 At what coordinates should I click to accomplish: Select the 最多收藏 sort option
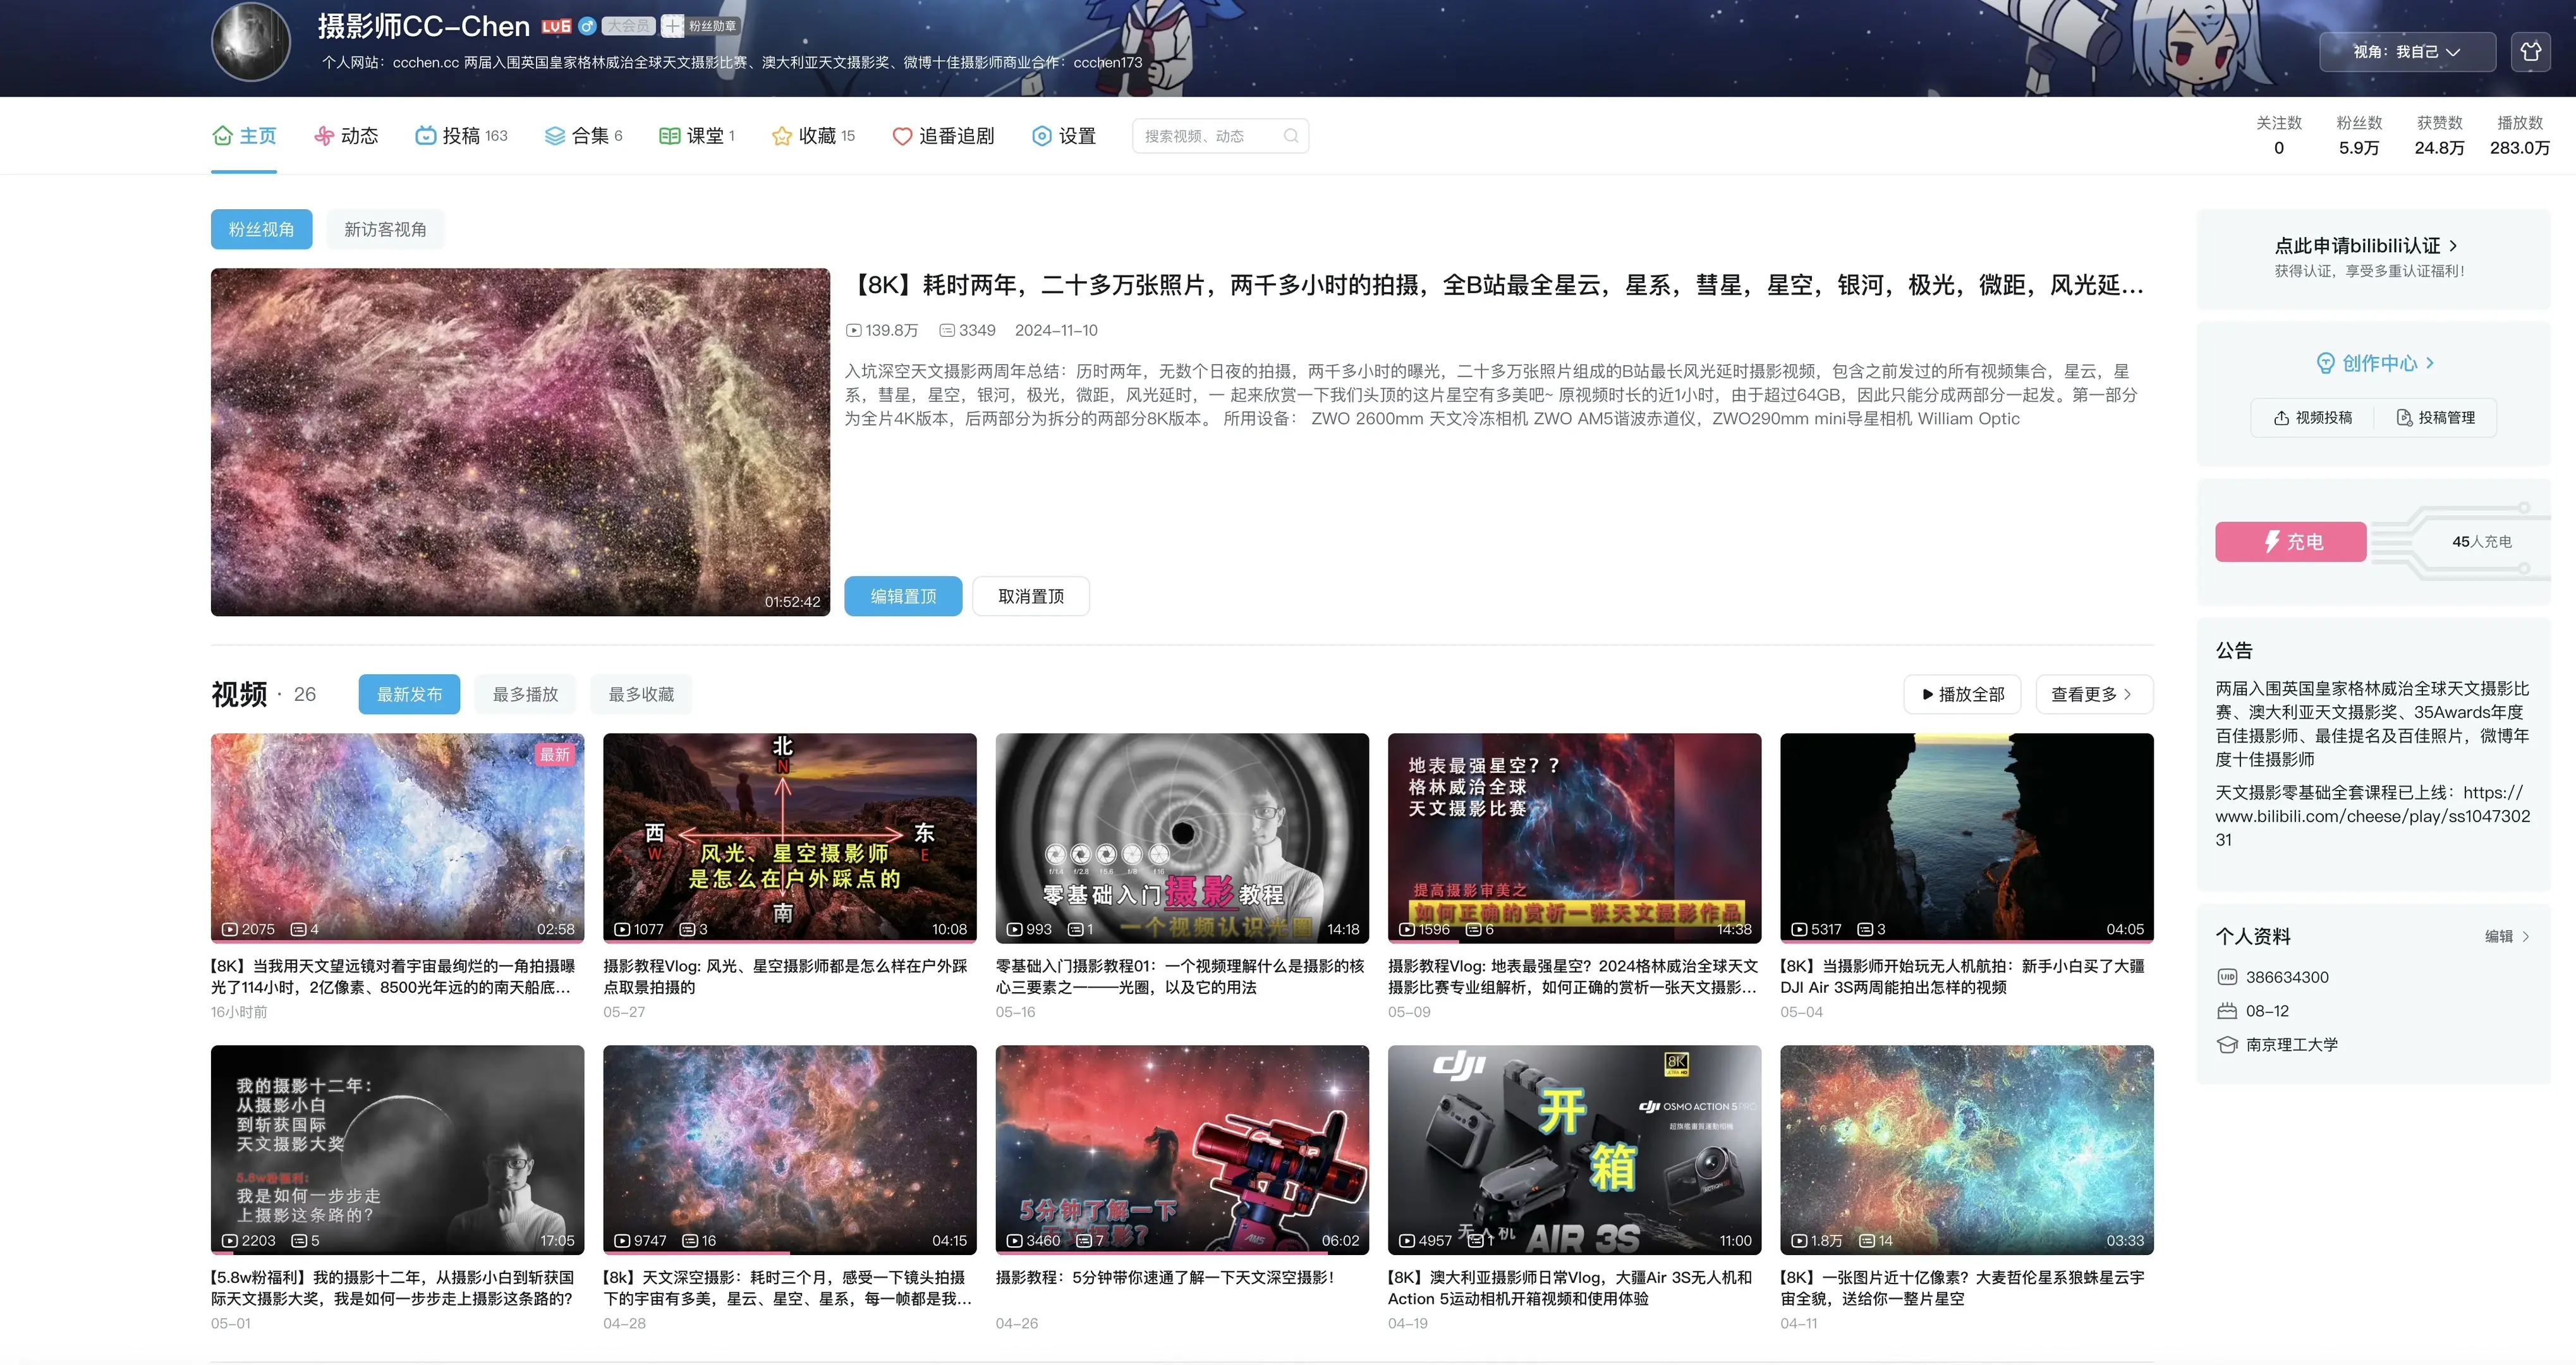(641, 694)
